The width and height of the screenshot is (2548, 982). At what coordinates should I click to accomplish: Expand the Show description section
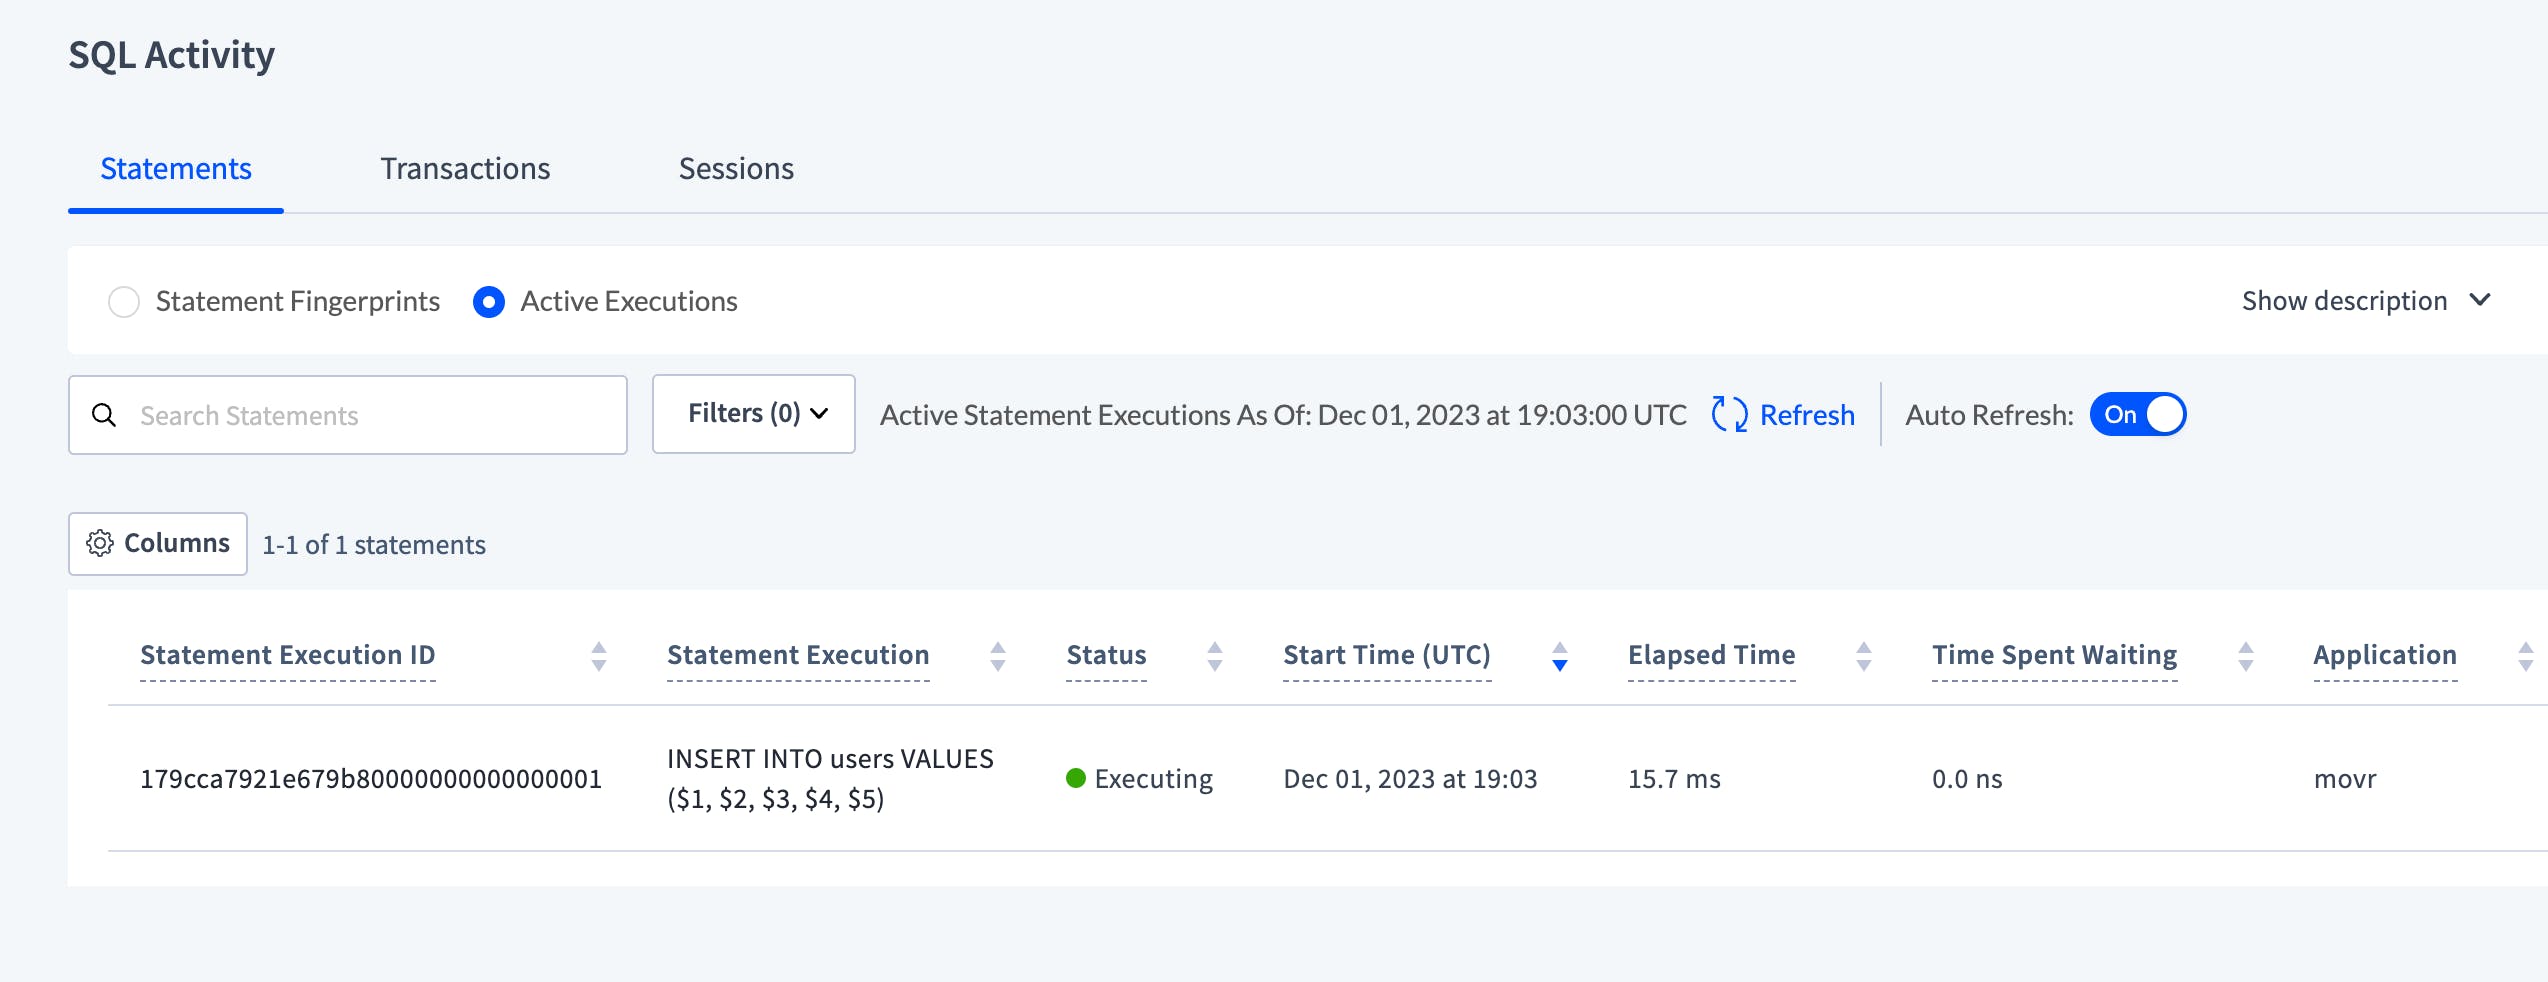(x=2365, y=301)
